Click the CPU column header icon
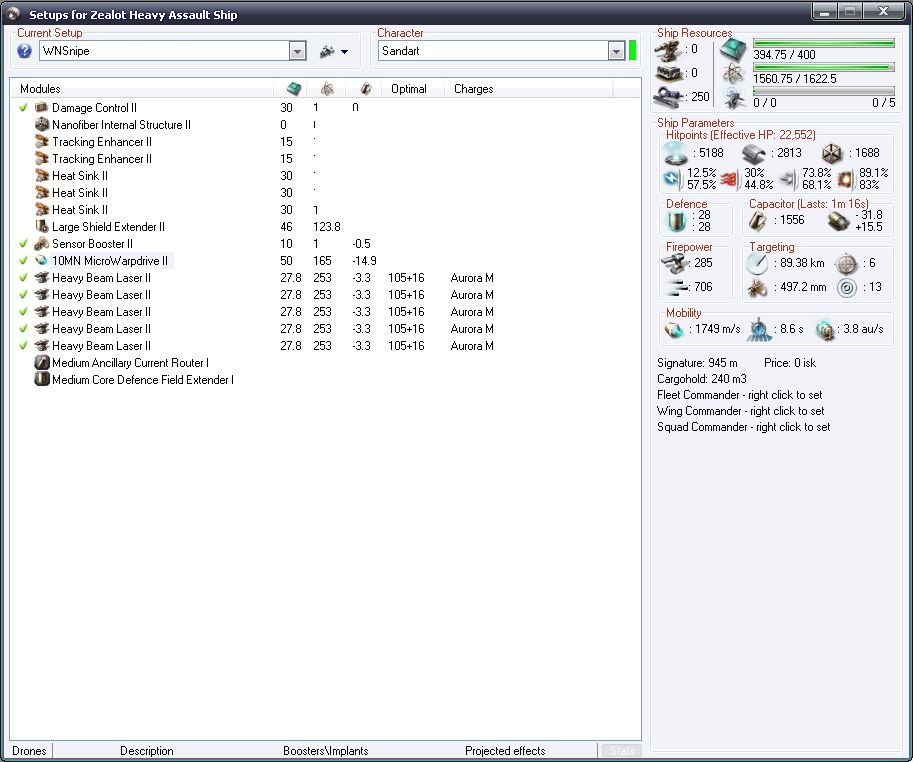 tap(294, 88)
